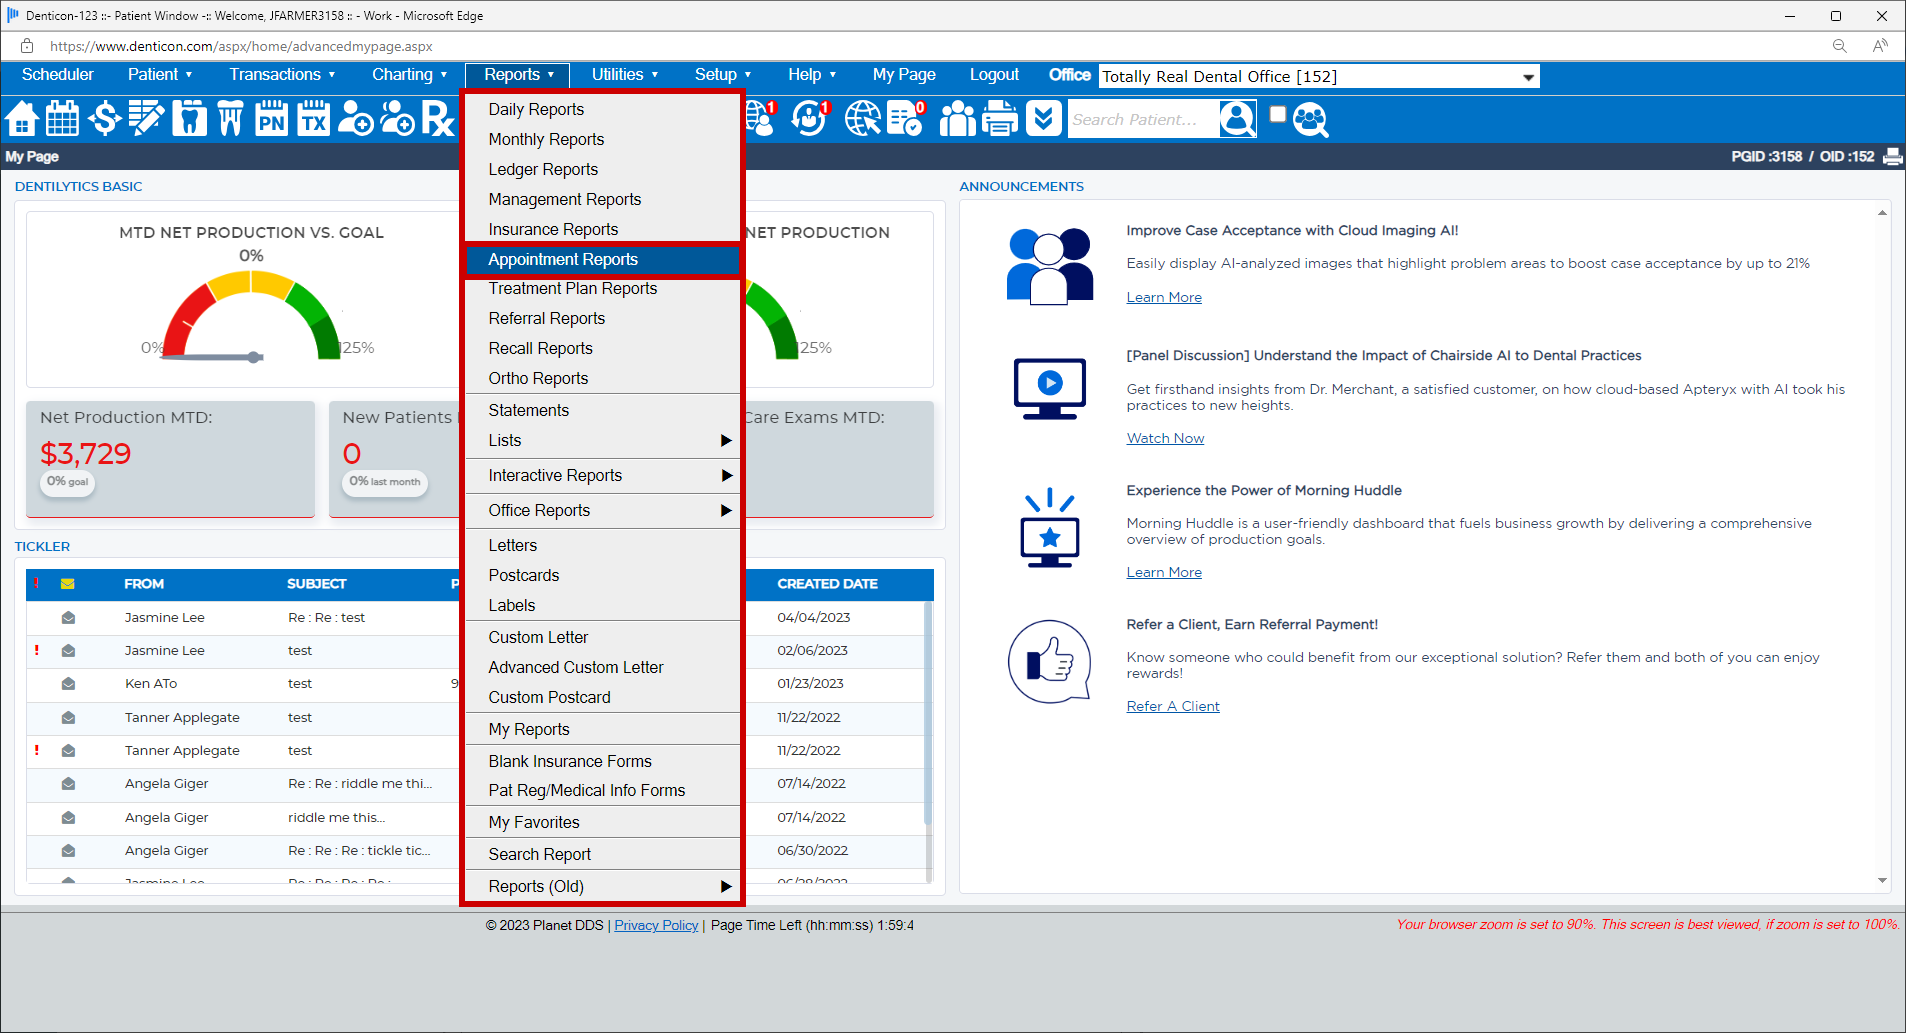Open Insurance Reports menu entry
The height and width of the screenshot is (1033, 1906).
point(603,230)
